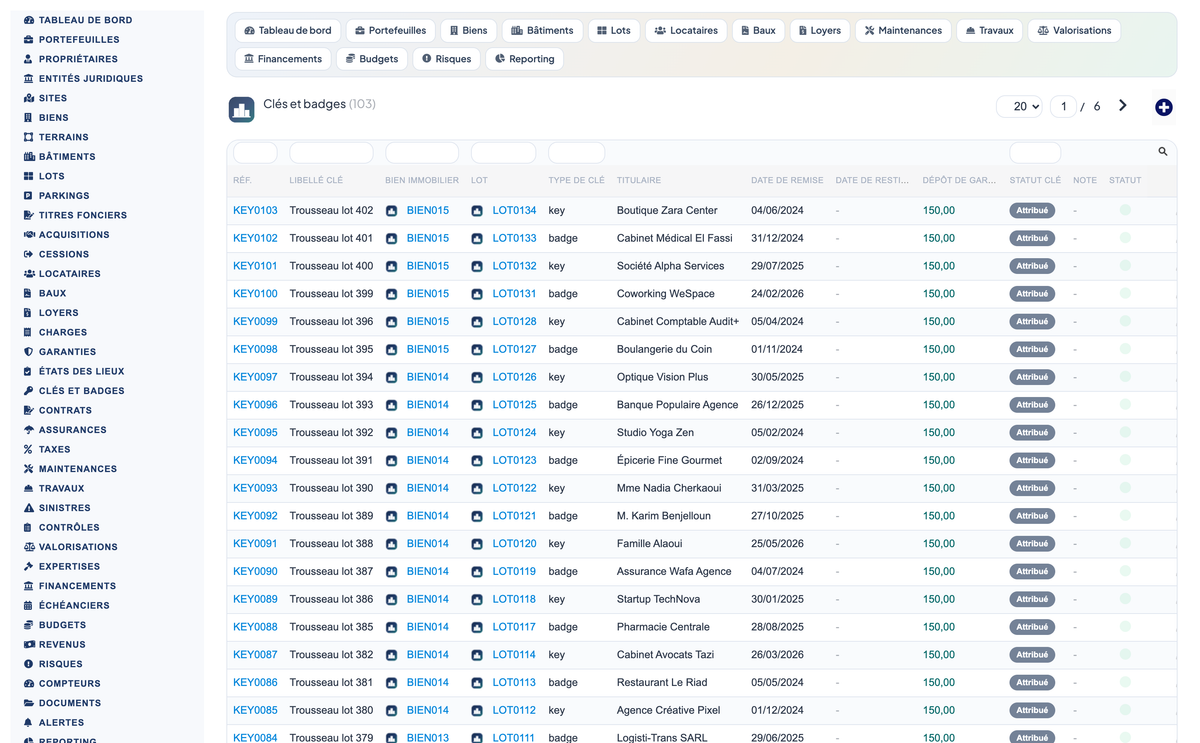Image resolution: width=1200 pixels, height=743 pixels.
Task: Open États des lieux in the sidebar
Action: [74, 371]
